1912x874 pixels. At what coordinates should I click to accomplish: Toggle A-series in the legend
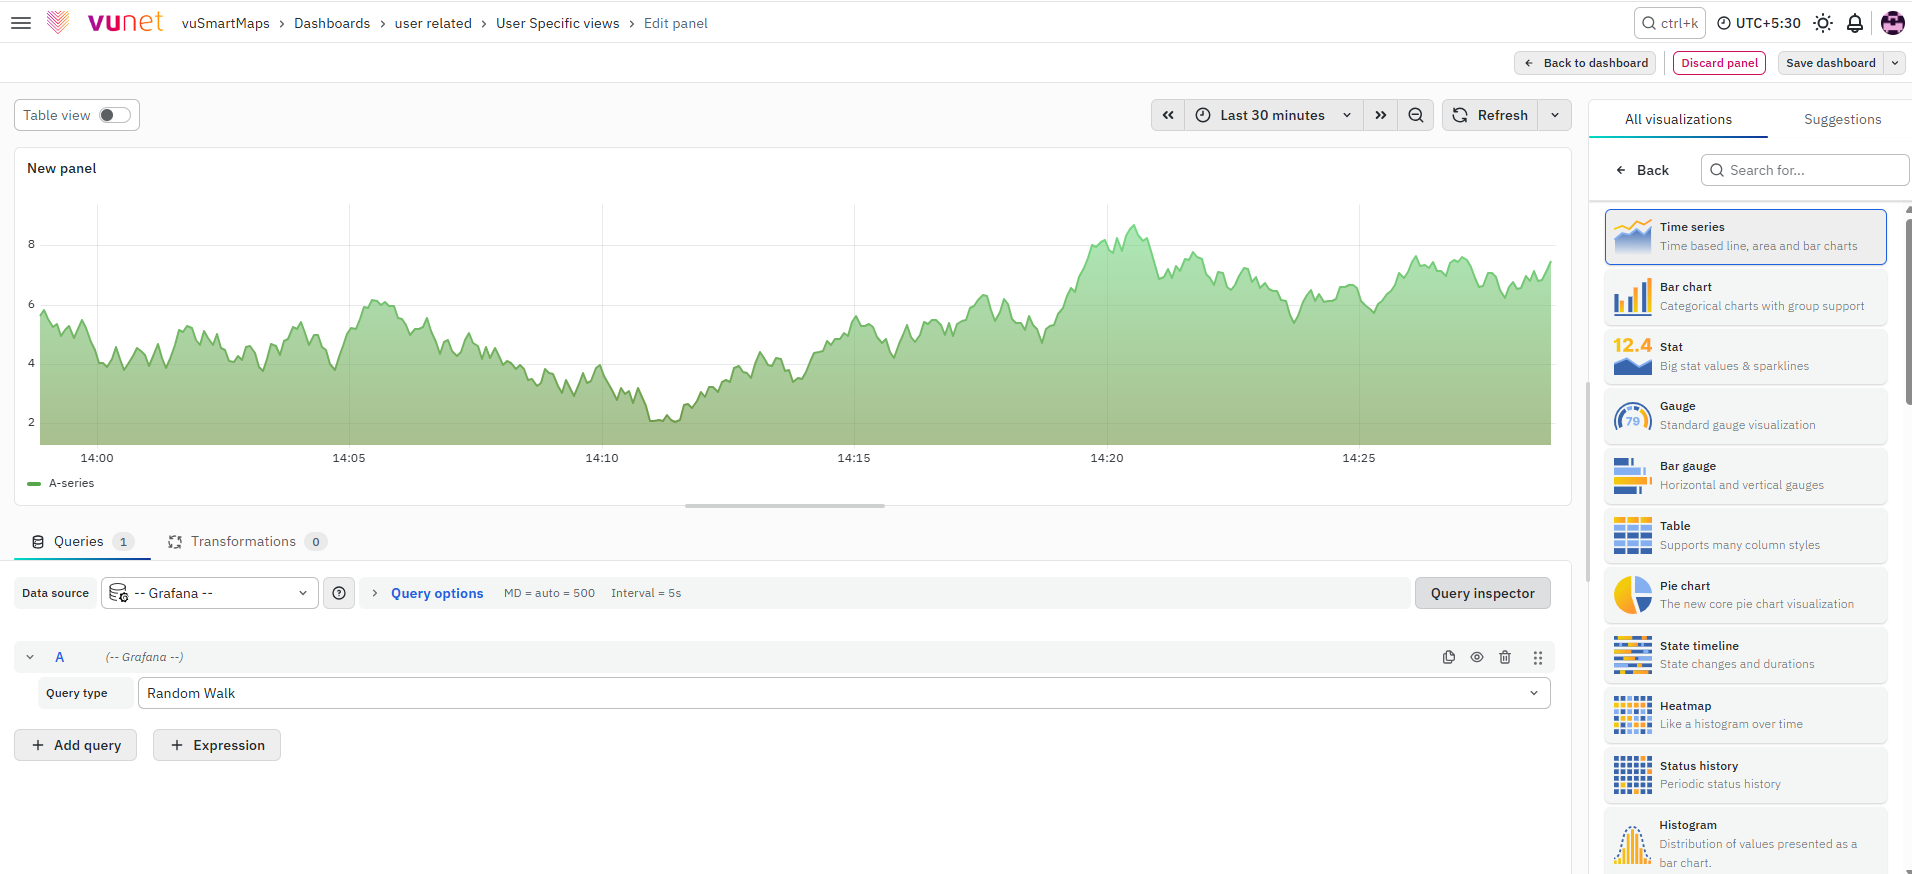71,483
